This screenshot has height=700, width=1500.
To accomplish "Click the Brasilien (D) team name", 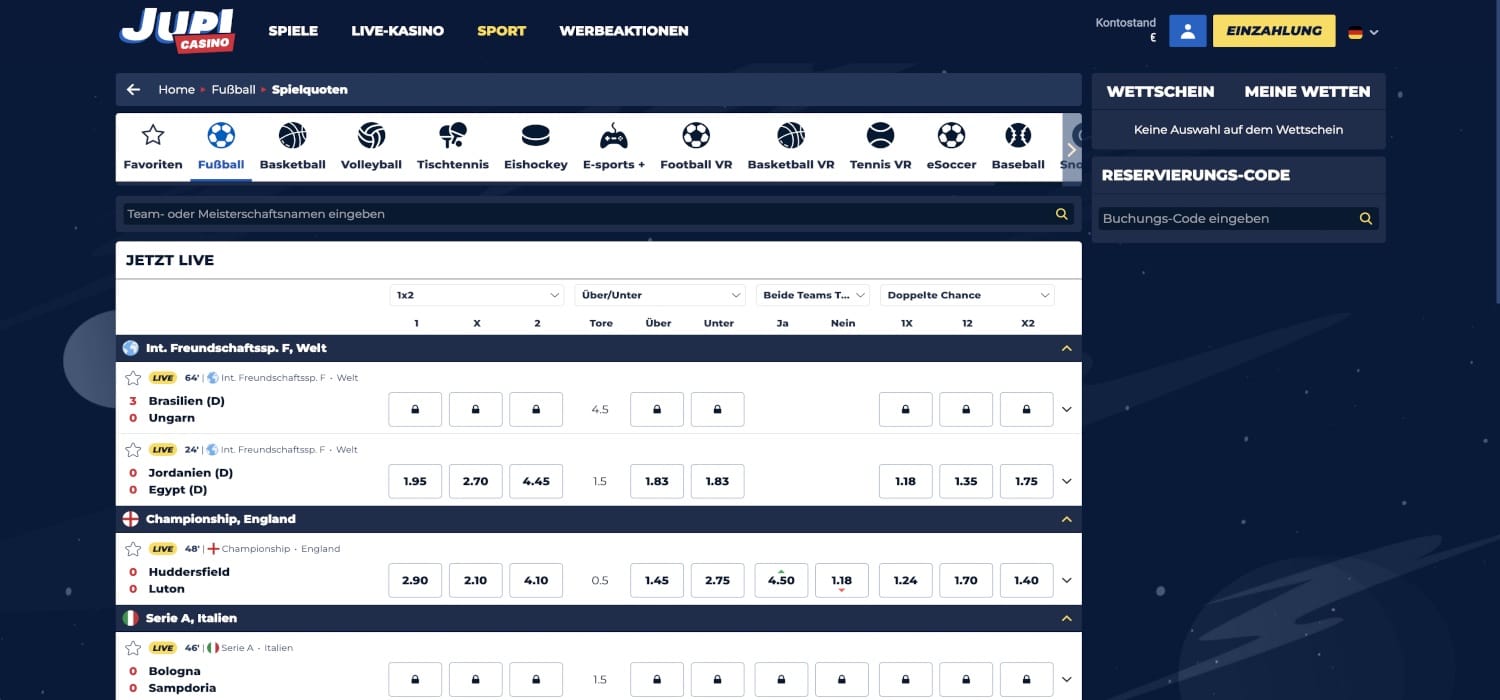I will (x=187, y=401).
